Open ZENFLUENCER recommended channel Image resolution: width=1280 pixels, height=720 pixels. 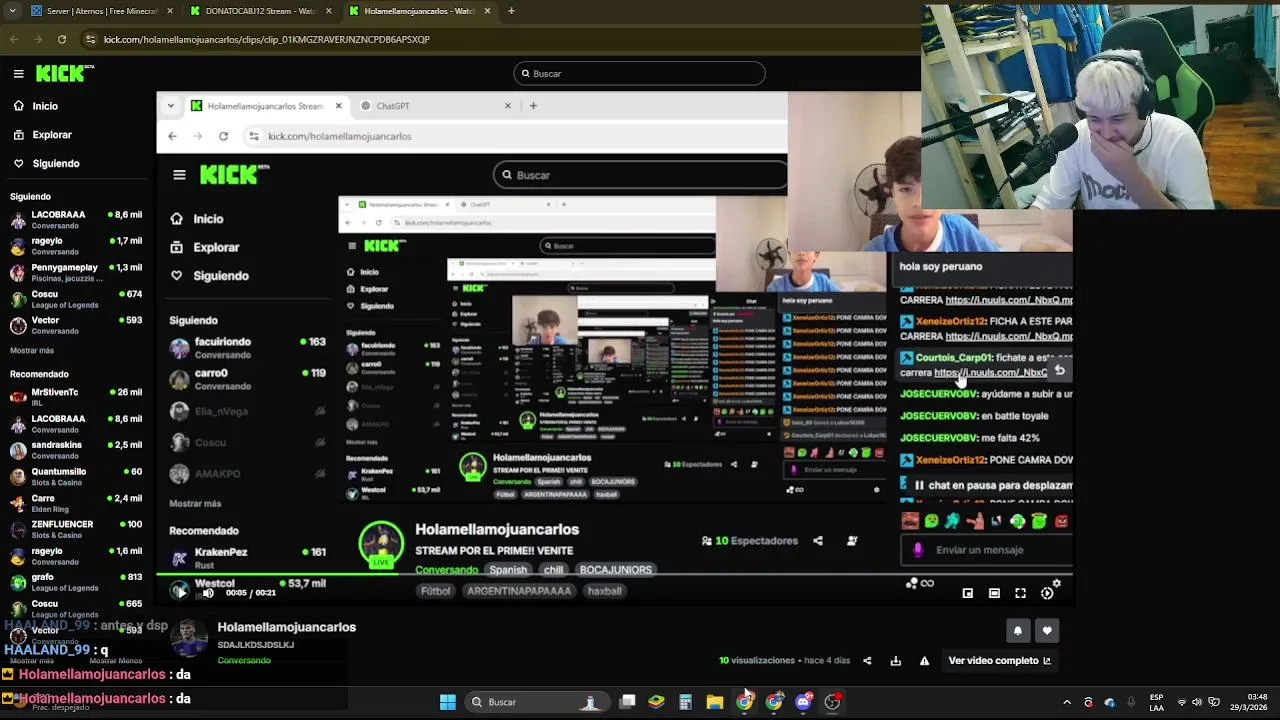(76, 529)
